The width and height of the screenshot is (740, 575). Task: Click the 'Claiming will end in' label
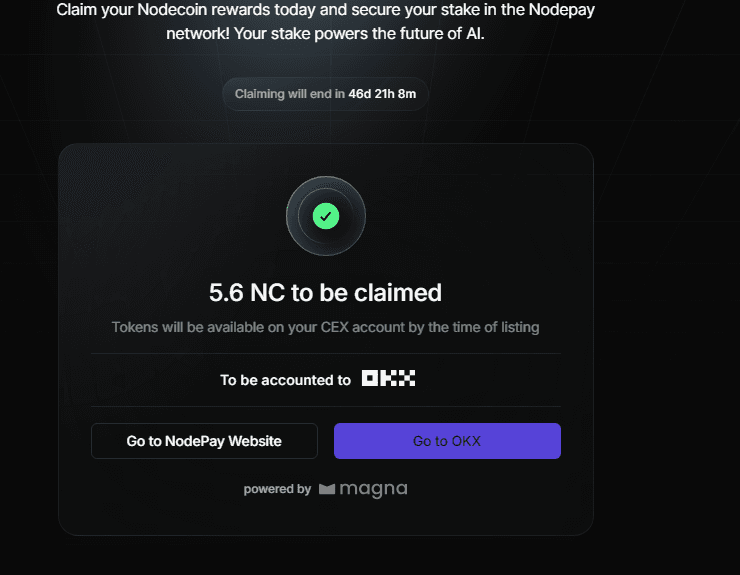click(x=289, y=94)
